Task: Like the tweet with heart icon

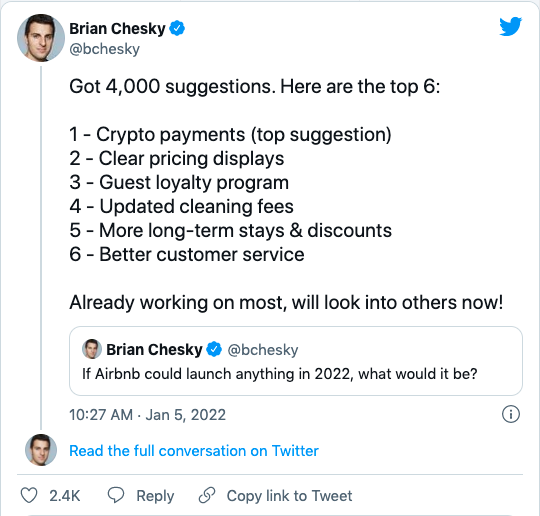Action: coord(29,495)
